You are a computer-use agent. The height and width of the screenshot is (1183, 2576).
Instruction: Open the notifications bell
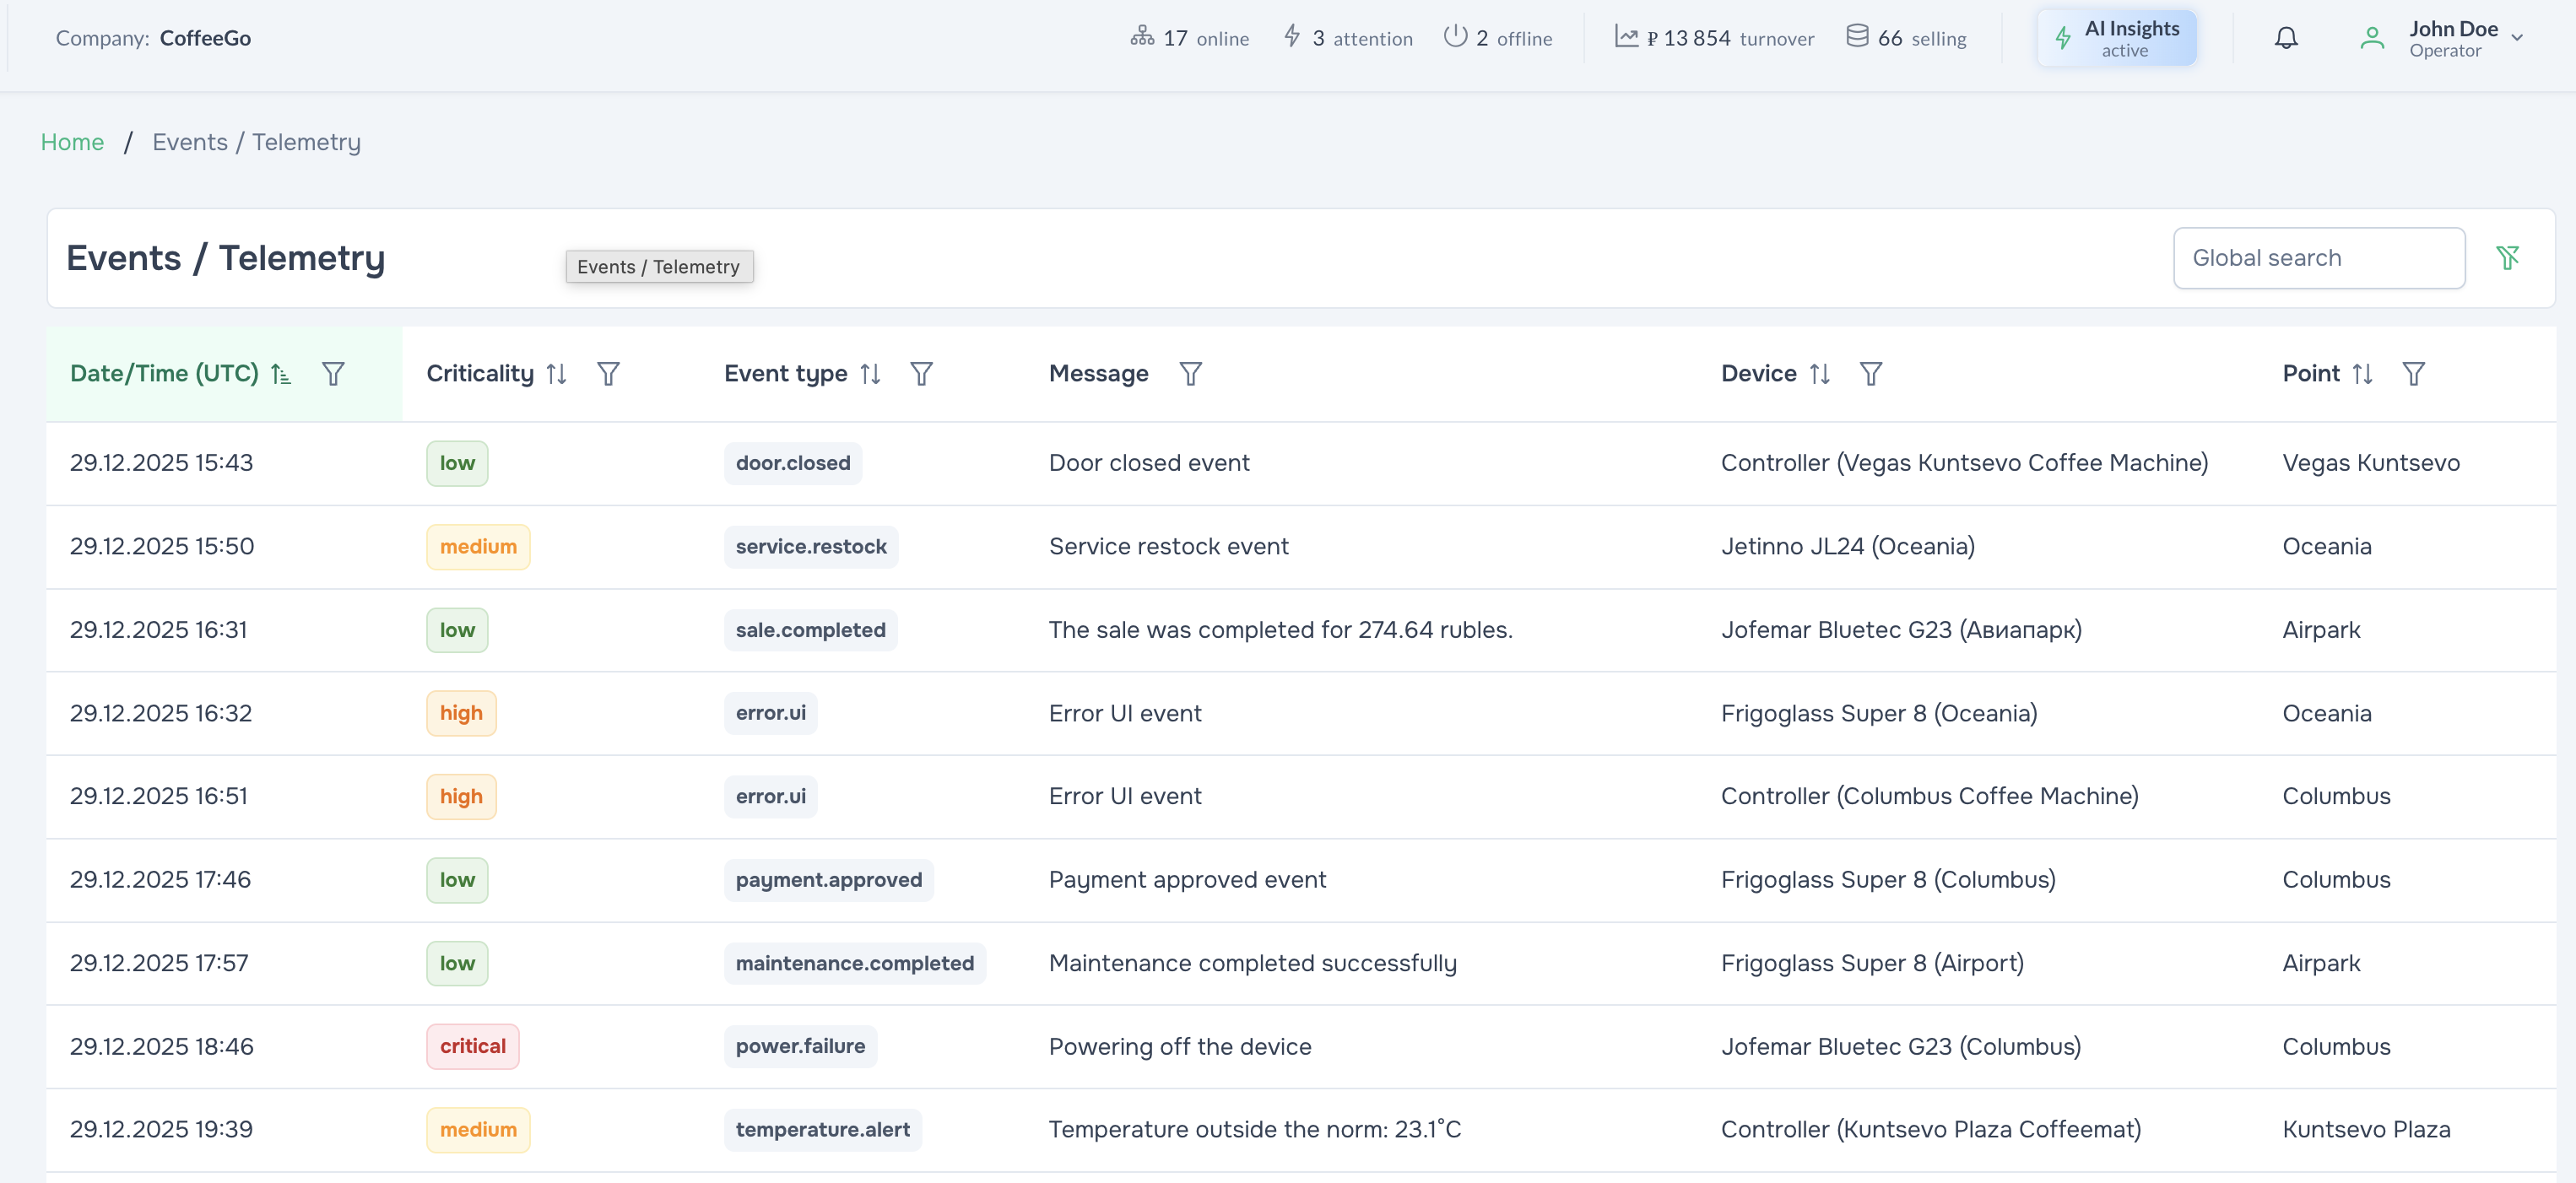(x=2286, y=38)
